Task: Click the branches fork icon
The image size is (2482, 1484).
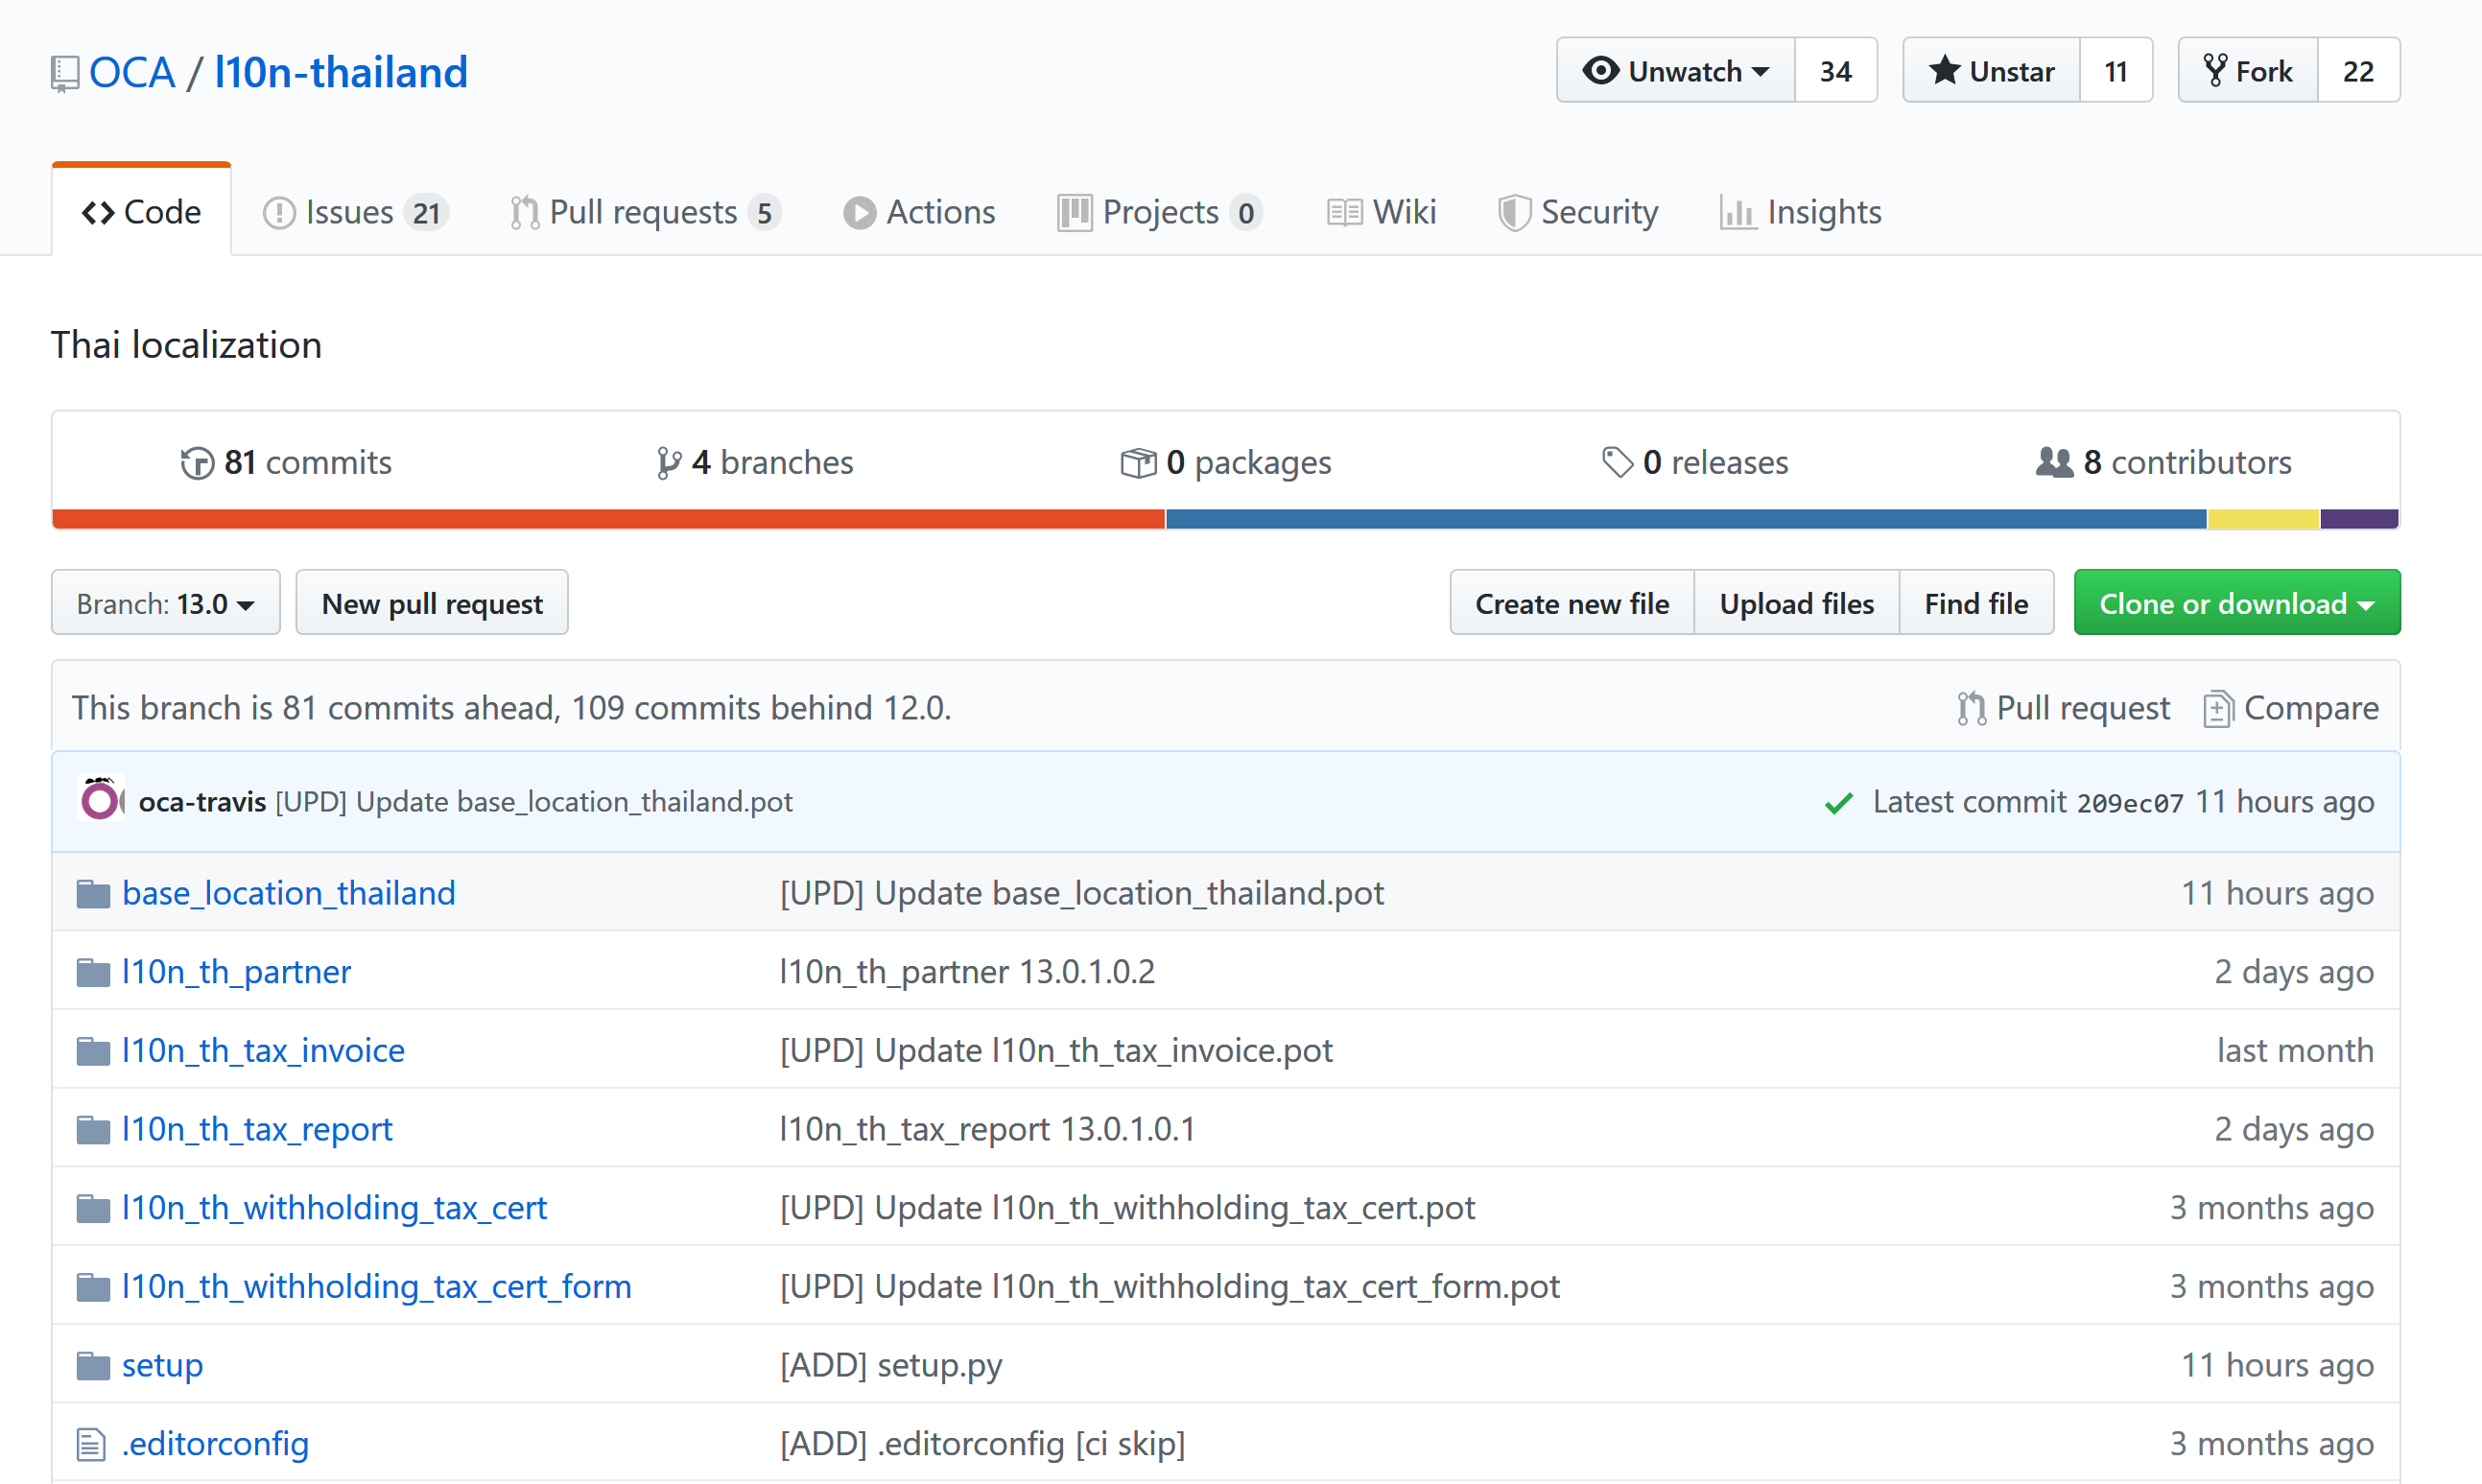Action: coord(668,463)
